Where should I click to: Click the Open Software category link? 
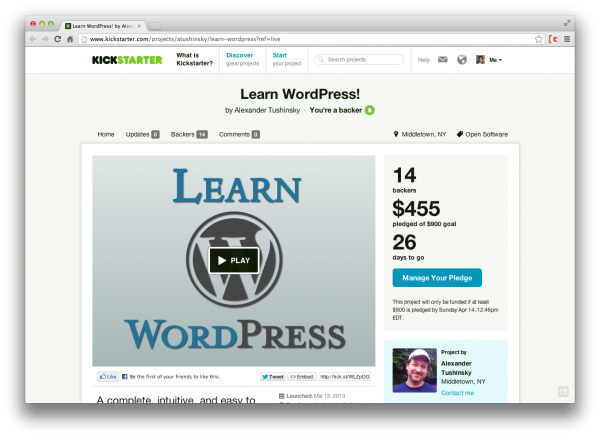coord(486,134)
